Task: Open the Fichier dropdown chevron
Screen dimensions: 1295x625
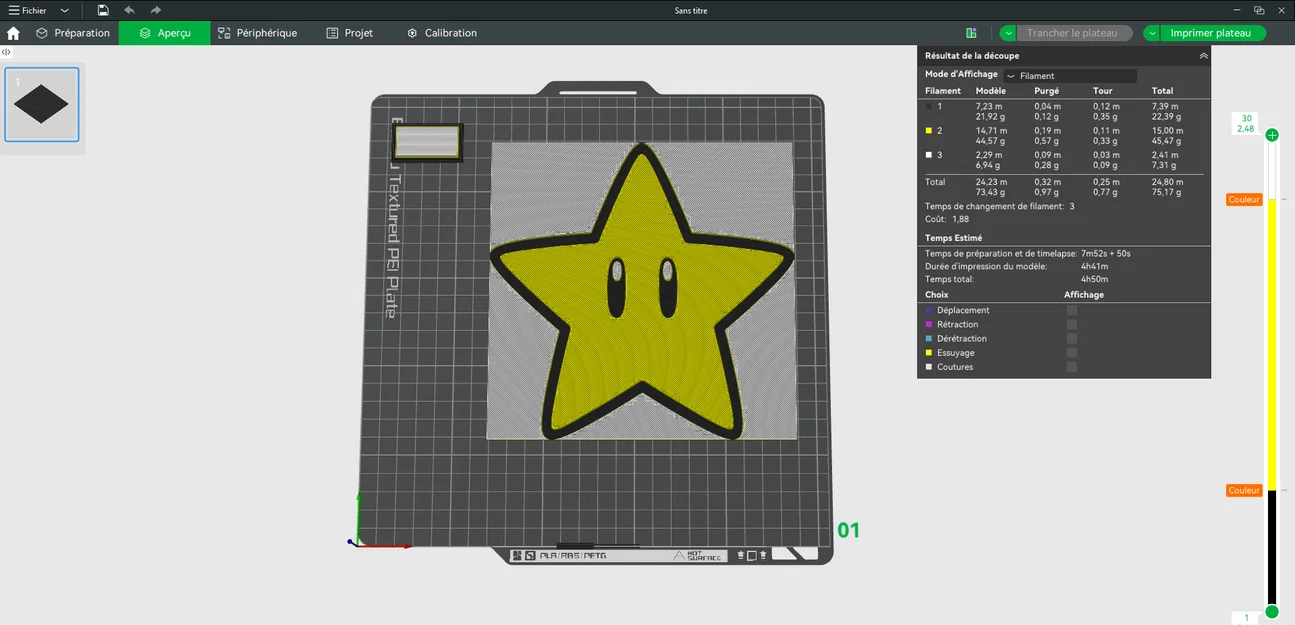Action: [64, 10]
